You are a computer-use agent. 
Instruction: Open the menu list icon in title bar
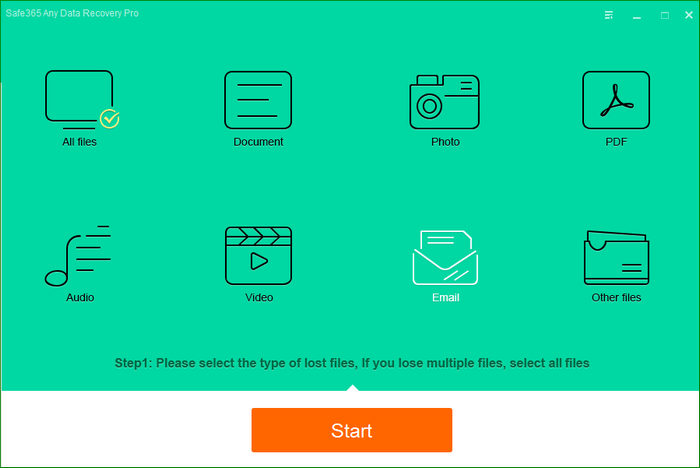(x=610, y=15)
